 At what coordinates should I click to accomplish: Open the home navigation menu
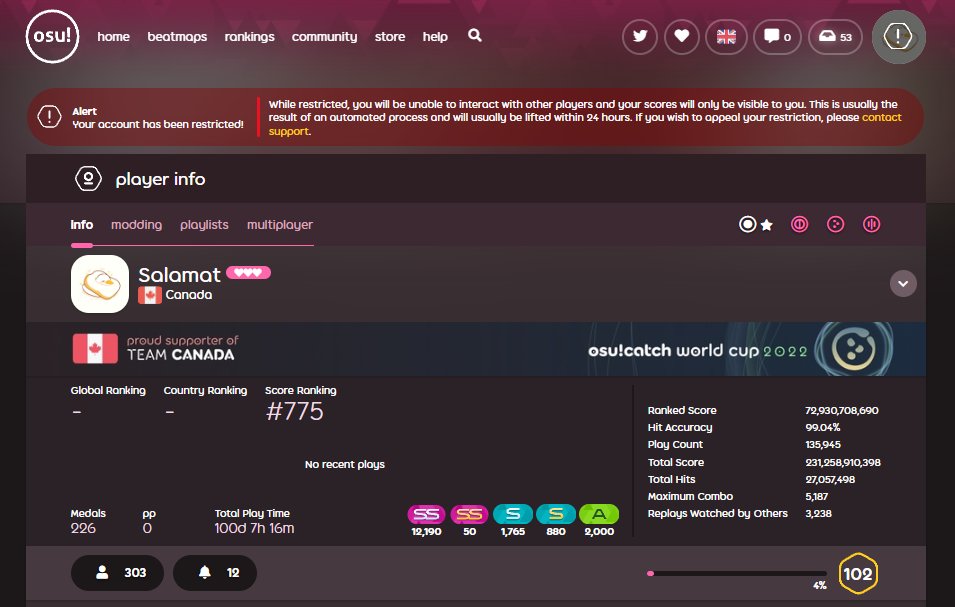click(113, 37)
